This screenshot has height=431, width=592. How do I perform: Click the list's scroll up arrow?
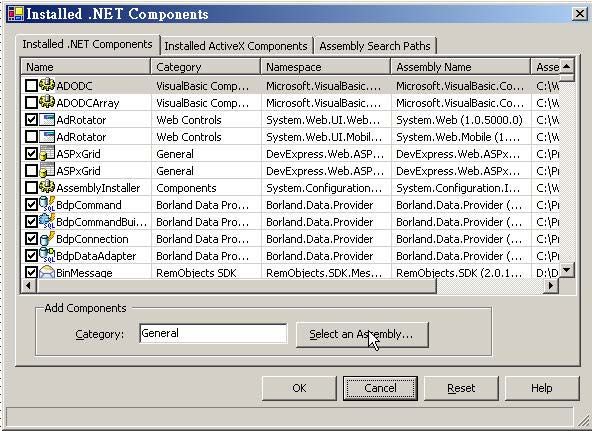pyautogui.click(x=566, y=66)
